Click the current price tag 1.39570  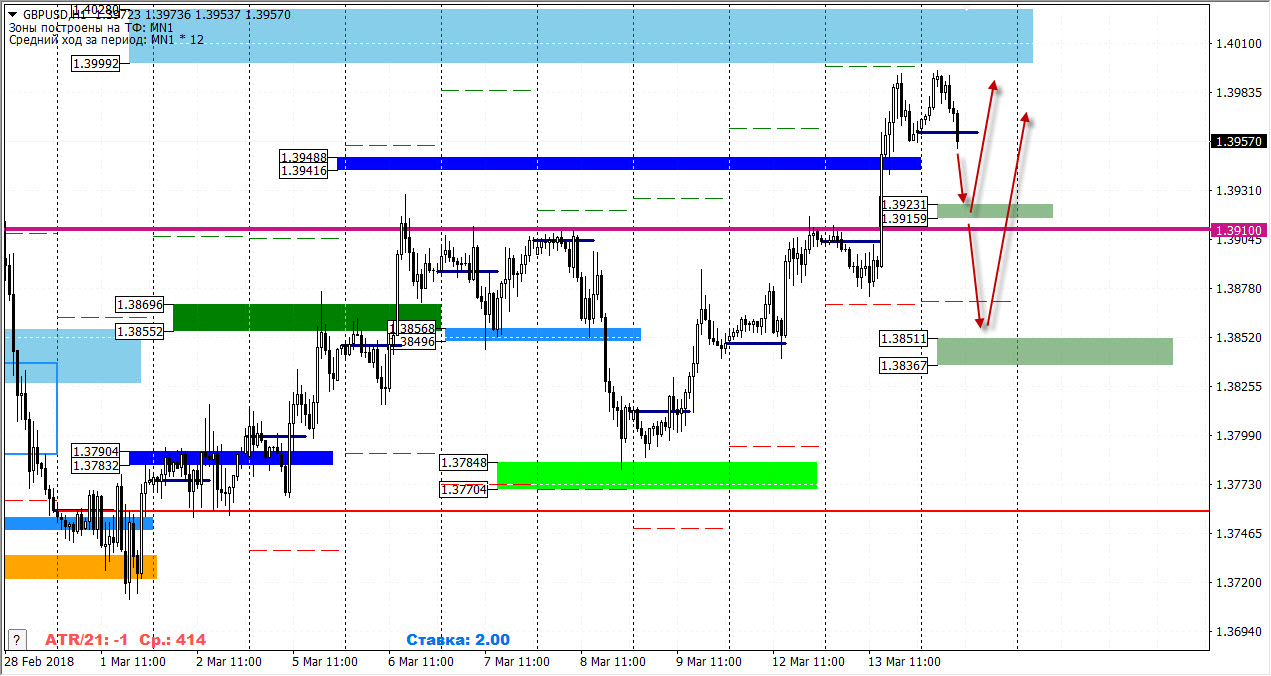click(1240, 141)
